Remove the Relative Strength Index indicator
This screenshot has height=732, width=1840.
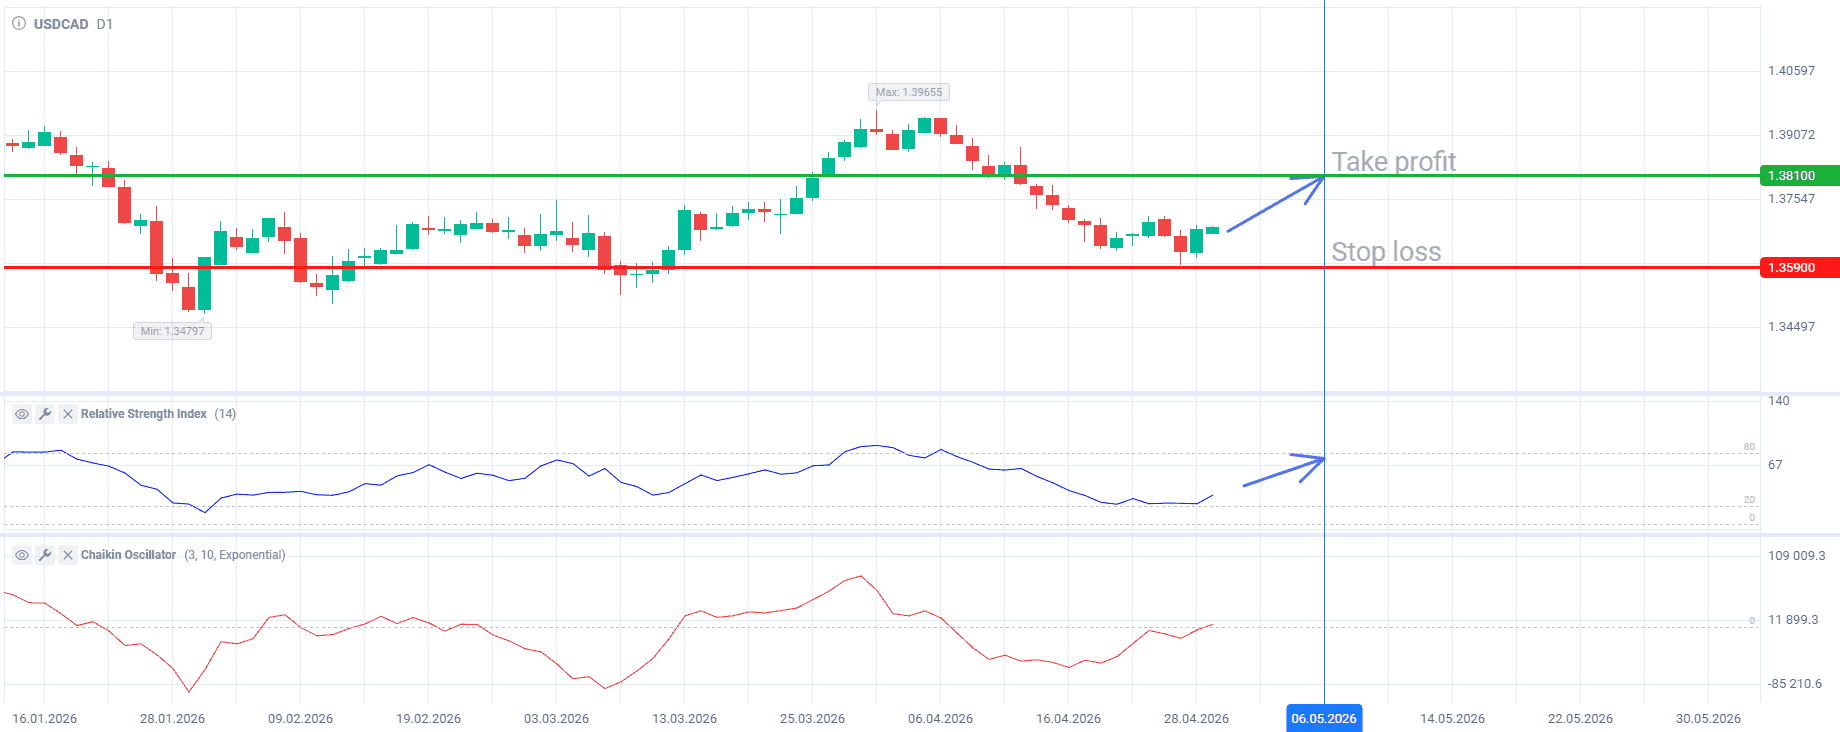click(x=68, y=414)
